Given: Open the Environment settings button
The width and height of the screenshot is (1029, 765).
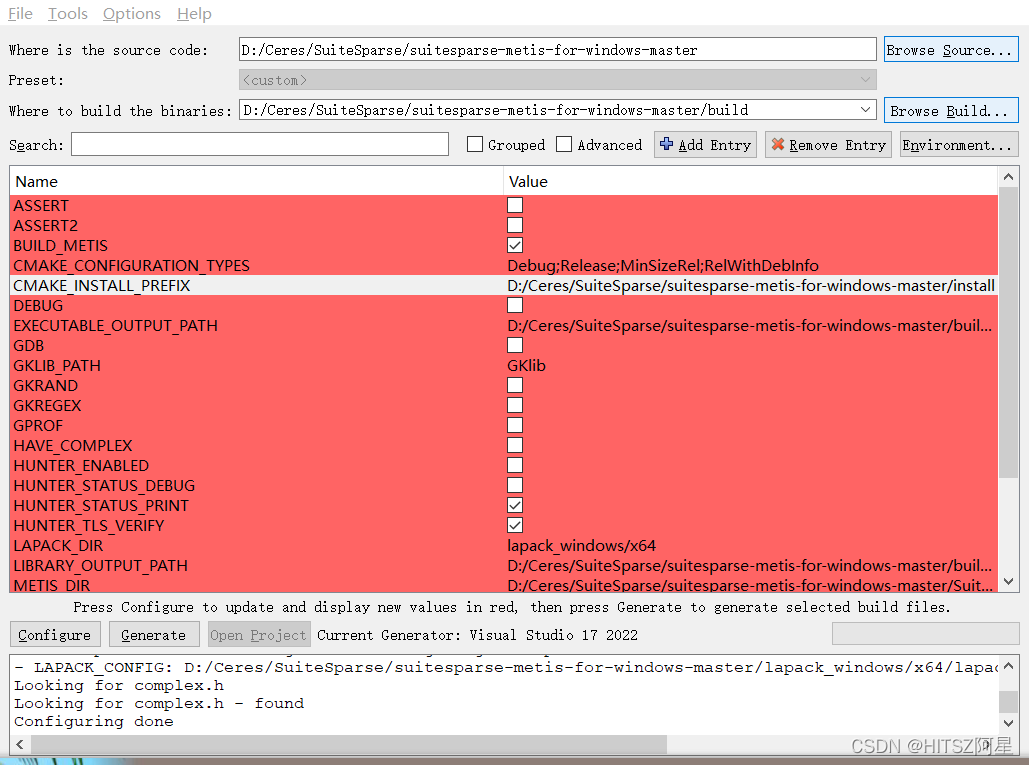Looking at the screenshot, I should [959, 144].
